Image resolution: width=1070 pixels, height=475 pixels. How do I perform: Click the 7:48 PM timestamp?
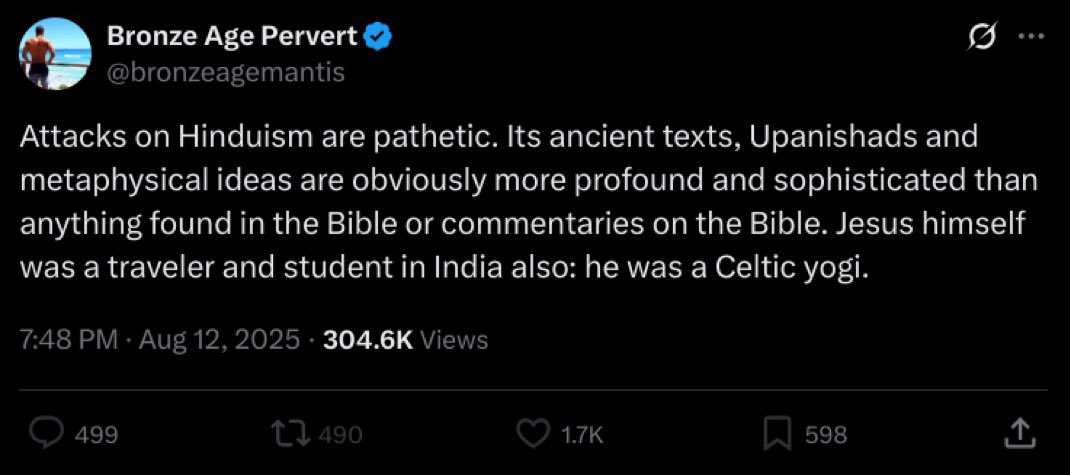coord(70,339)
